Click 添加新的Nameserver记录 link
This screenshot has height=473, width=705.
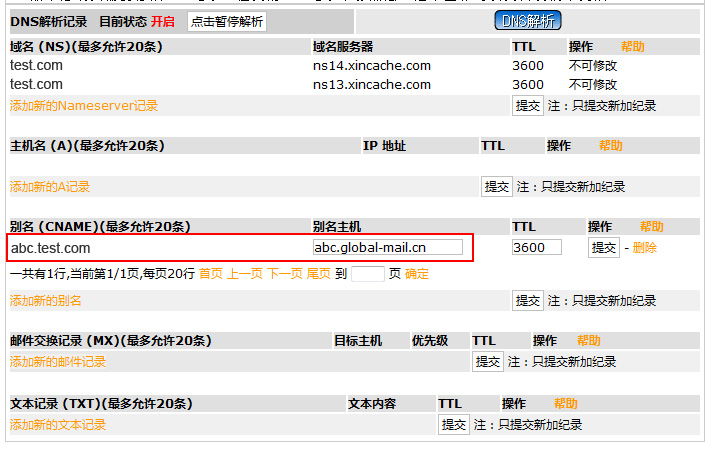coord(84,106)
